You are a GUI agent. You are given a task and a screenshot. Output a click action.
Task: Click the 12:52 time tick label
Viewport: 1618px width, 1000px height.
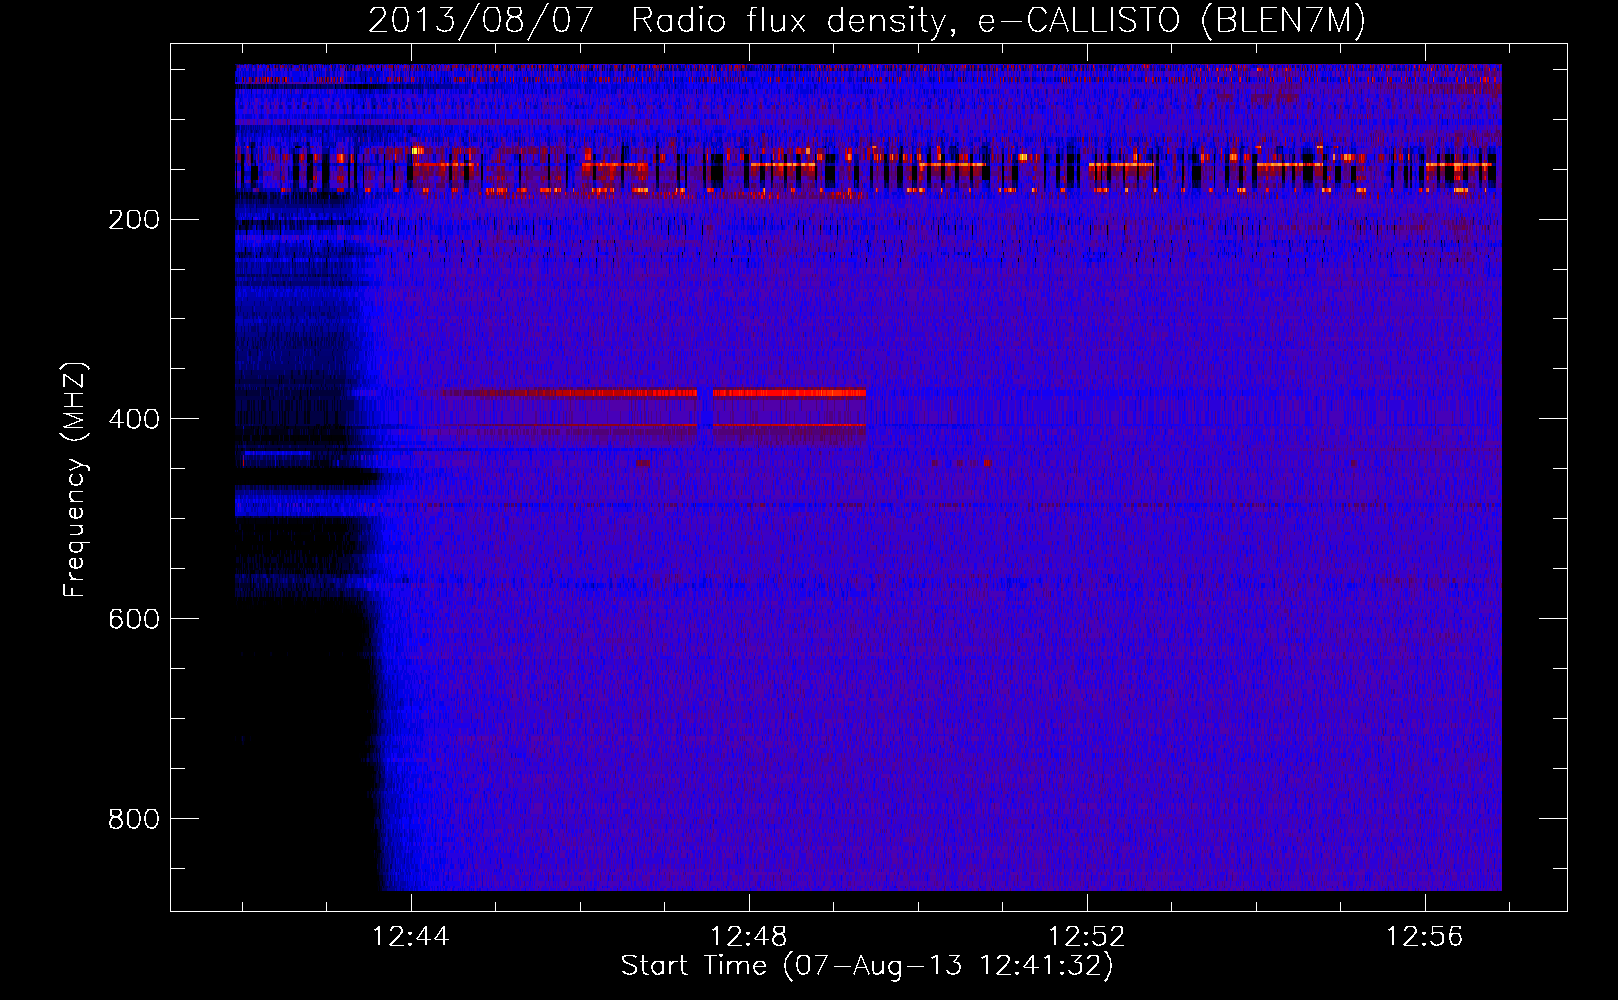[x=1087, y=937]
